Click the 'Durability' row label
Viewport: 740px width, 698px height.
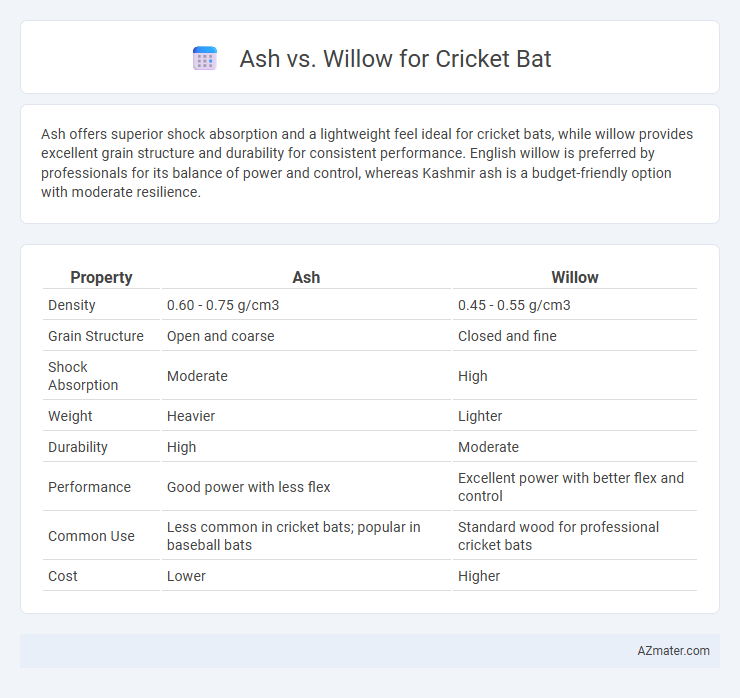click(78, 447)
